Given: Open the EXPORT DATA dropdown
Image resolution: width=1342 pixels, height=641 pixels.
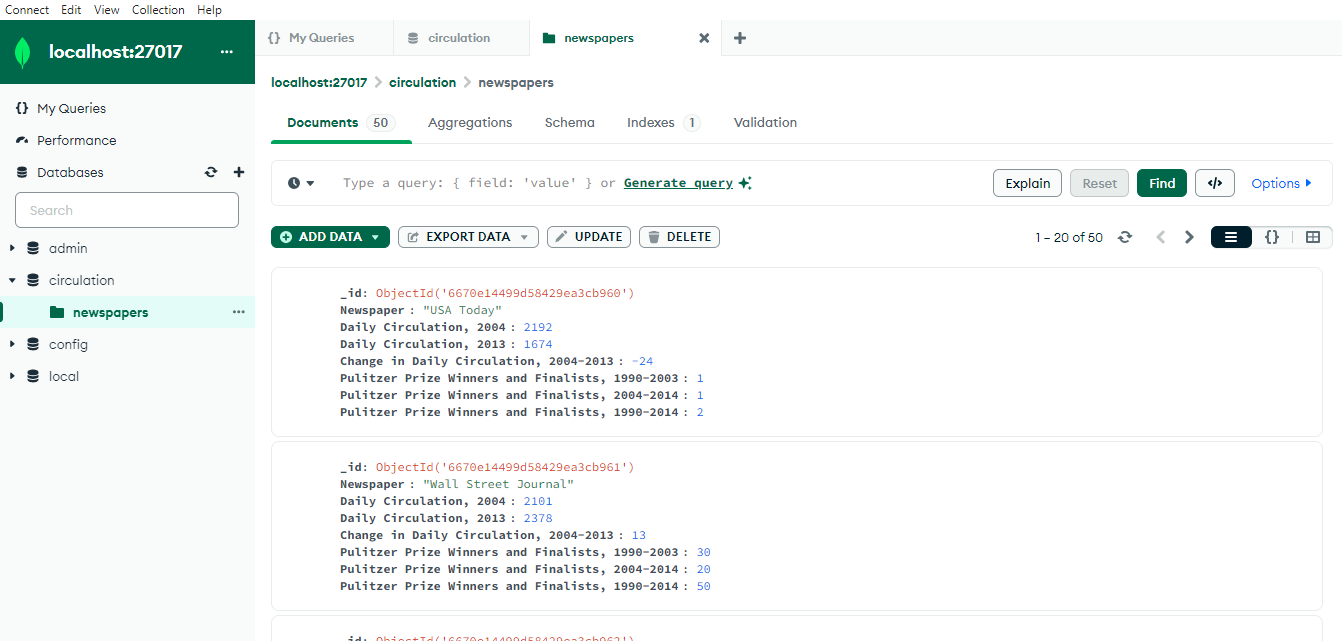Looking at the screenshot, I should click(468, 237).
